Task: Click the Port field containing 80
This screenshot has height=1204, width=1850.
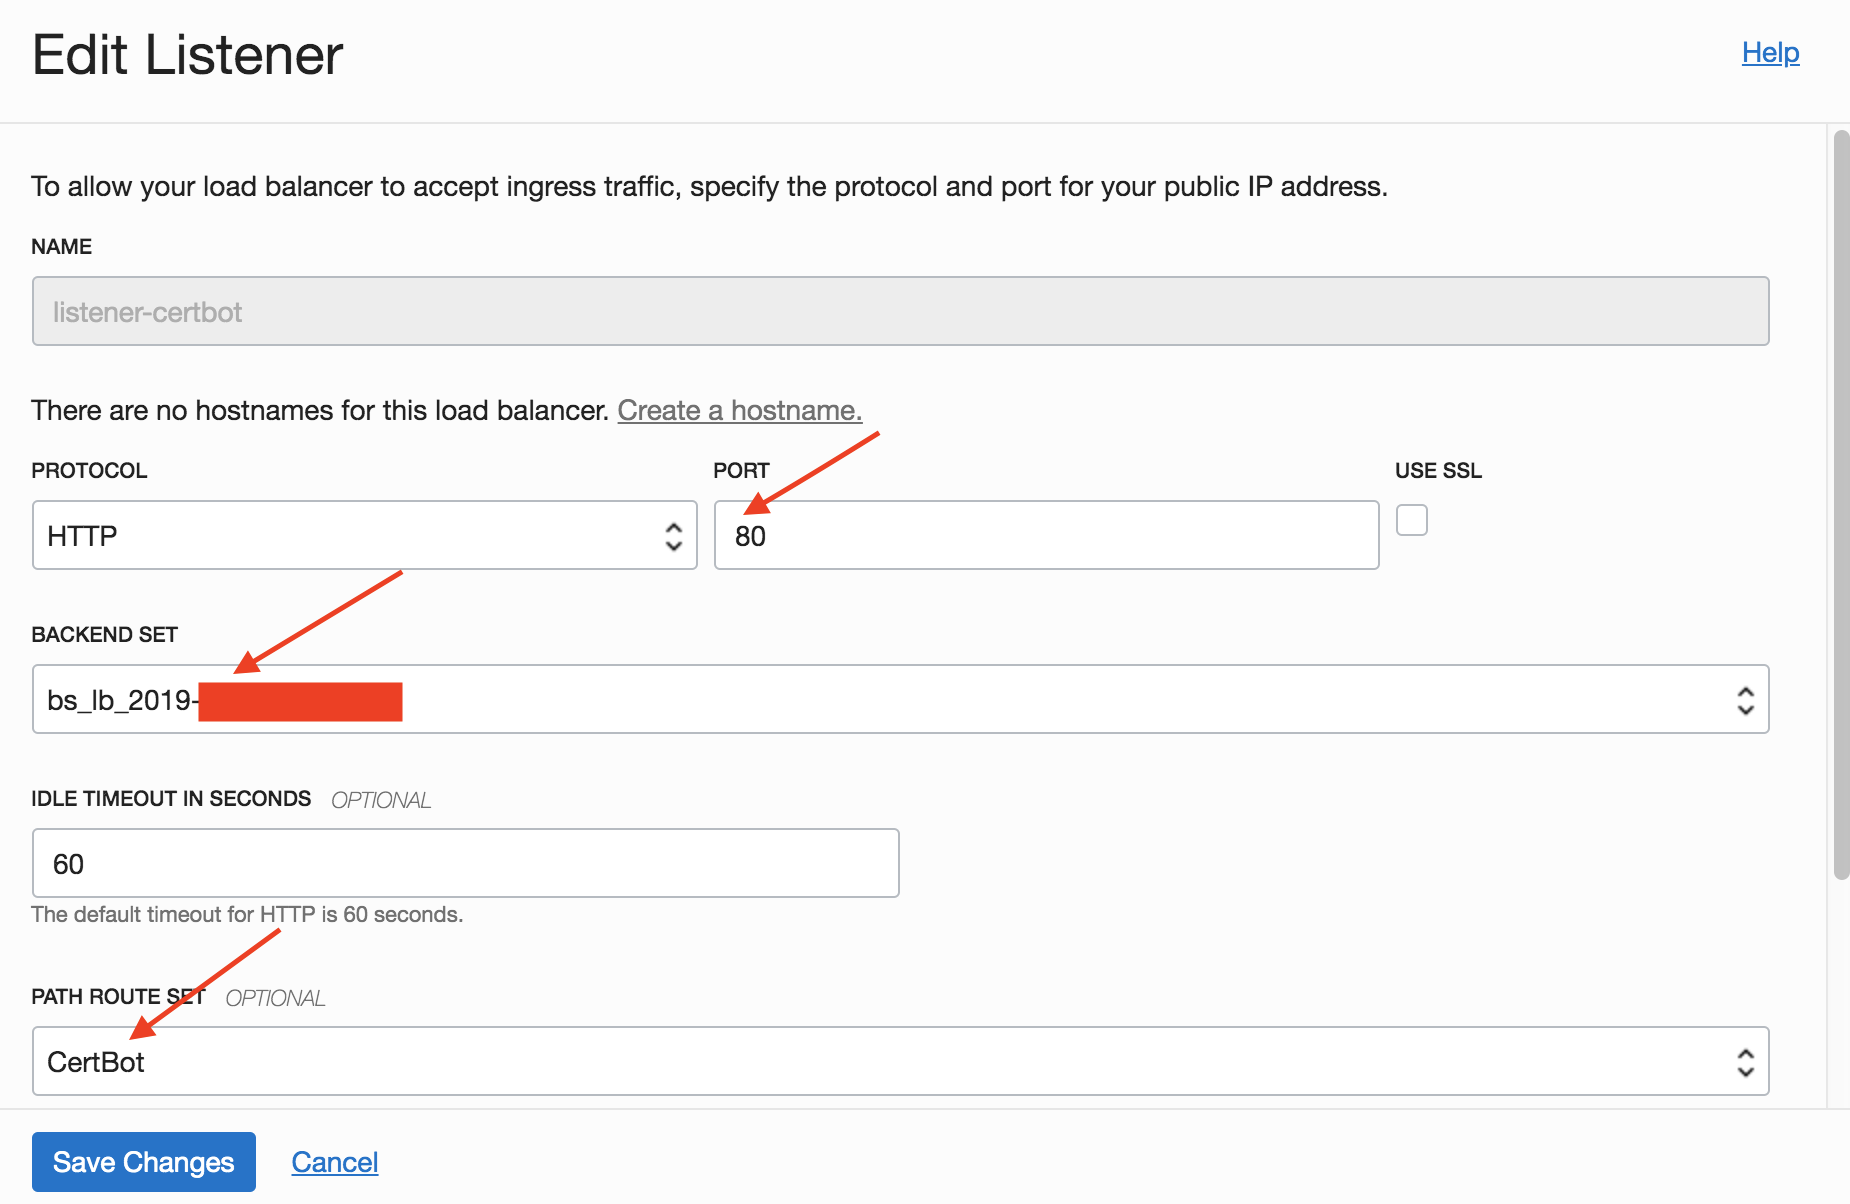Action: 1046,536
